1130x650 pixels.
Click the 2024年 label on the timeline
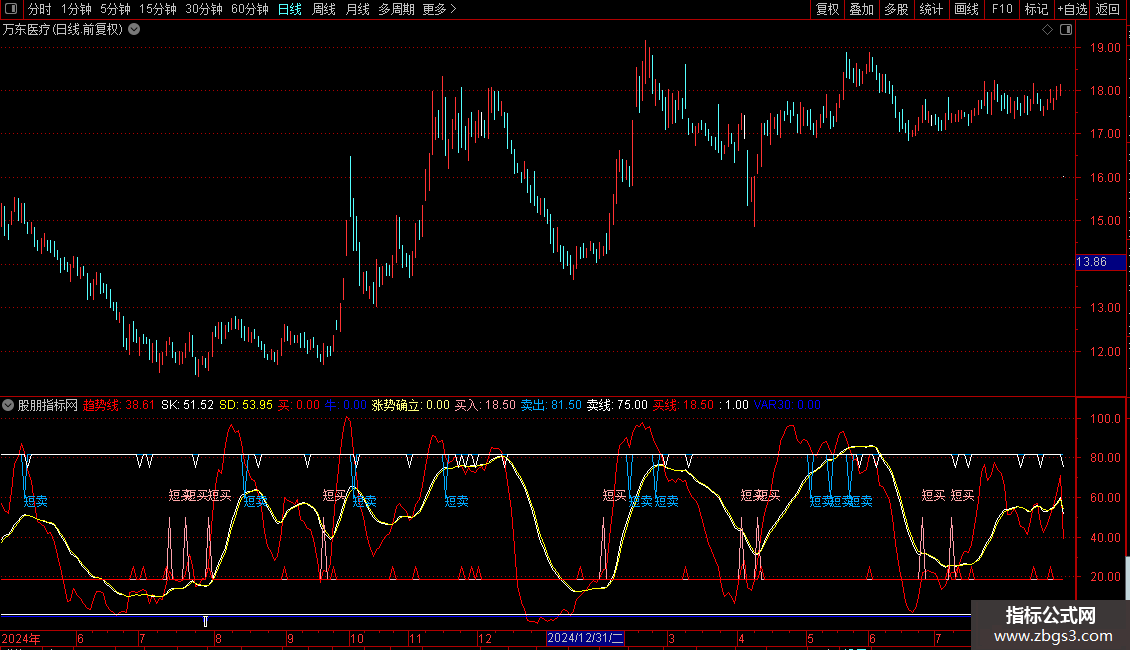tap(21, 638)
